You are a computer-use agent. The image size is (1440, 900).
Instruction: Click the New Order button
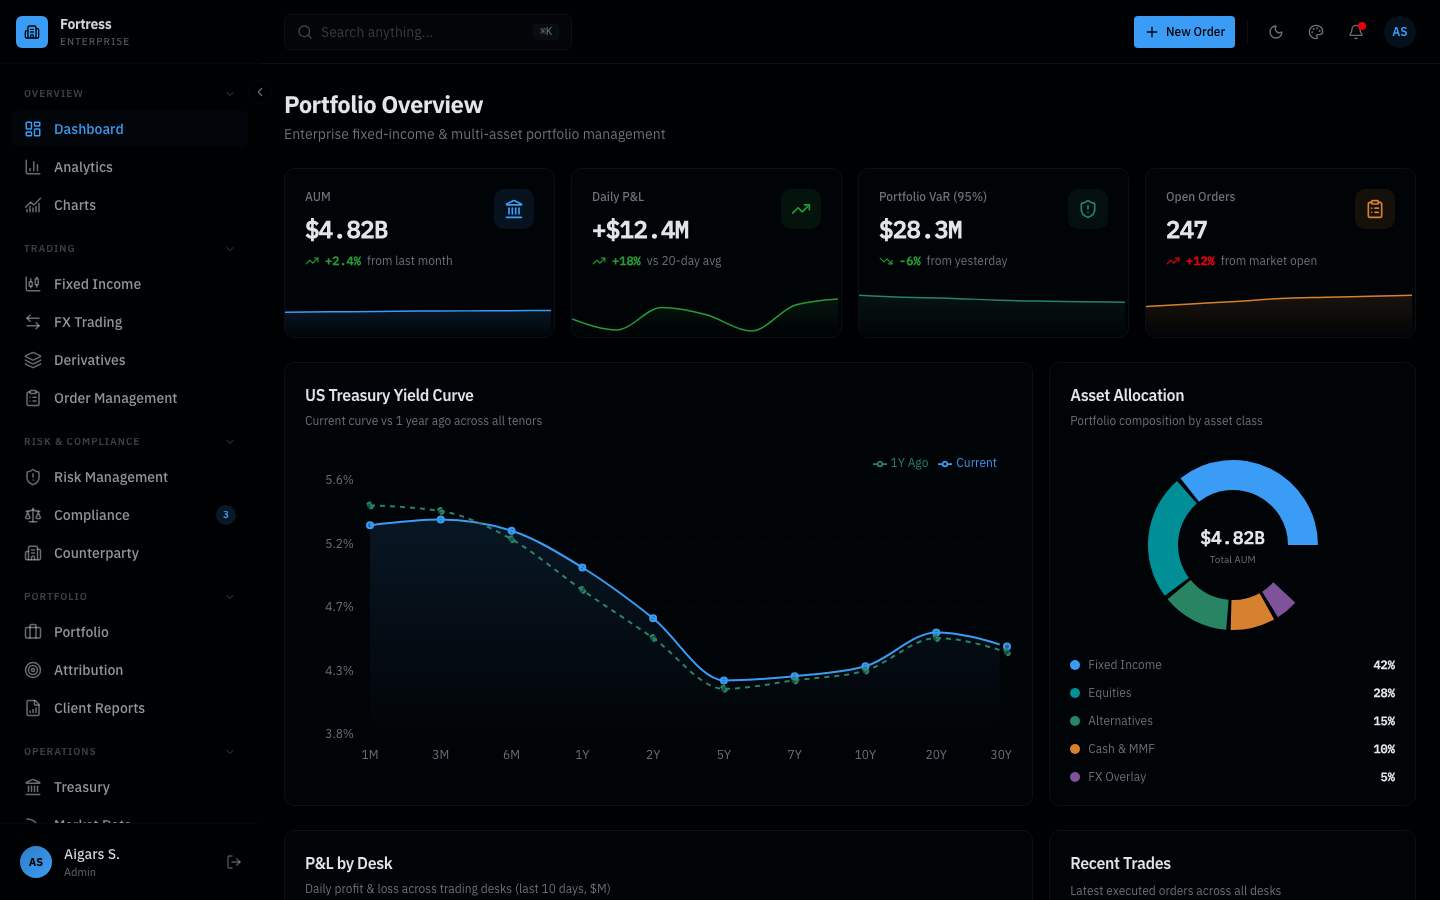point(1184,32)
